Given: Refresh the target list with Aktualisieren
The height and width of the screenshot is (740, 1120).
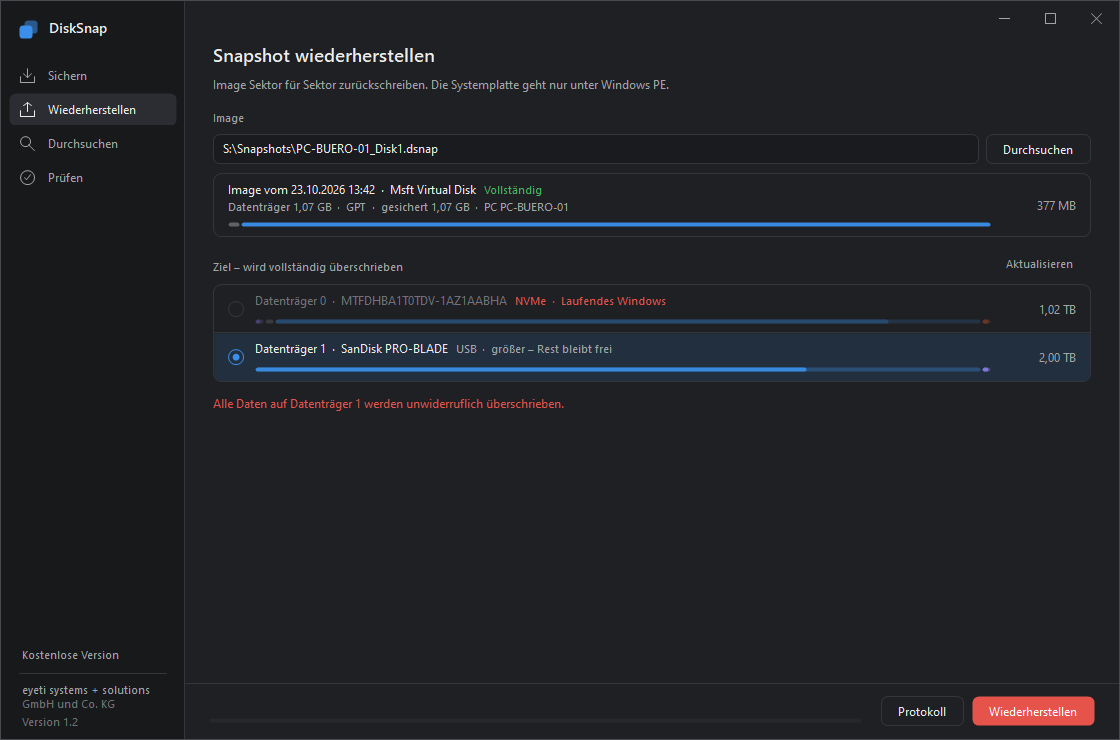Looking at the screenshot, I should pos(1039,264).
